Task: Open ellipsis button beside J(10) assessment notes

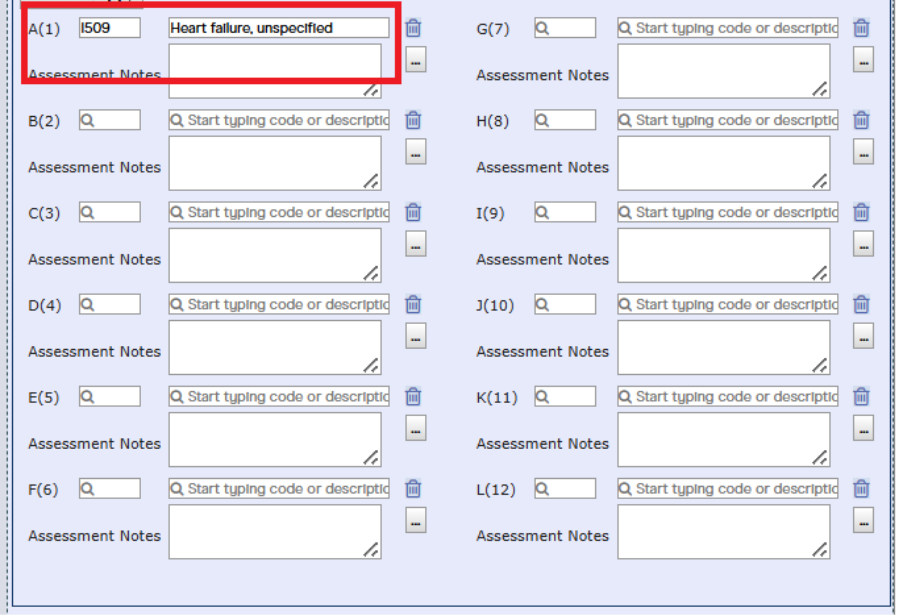Action: coord(863,336)
